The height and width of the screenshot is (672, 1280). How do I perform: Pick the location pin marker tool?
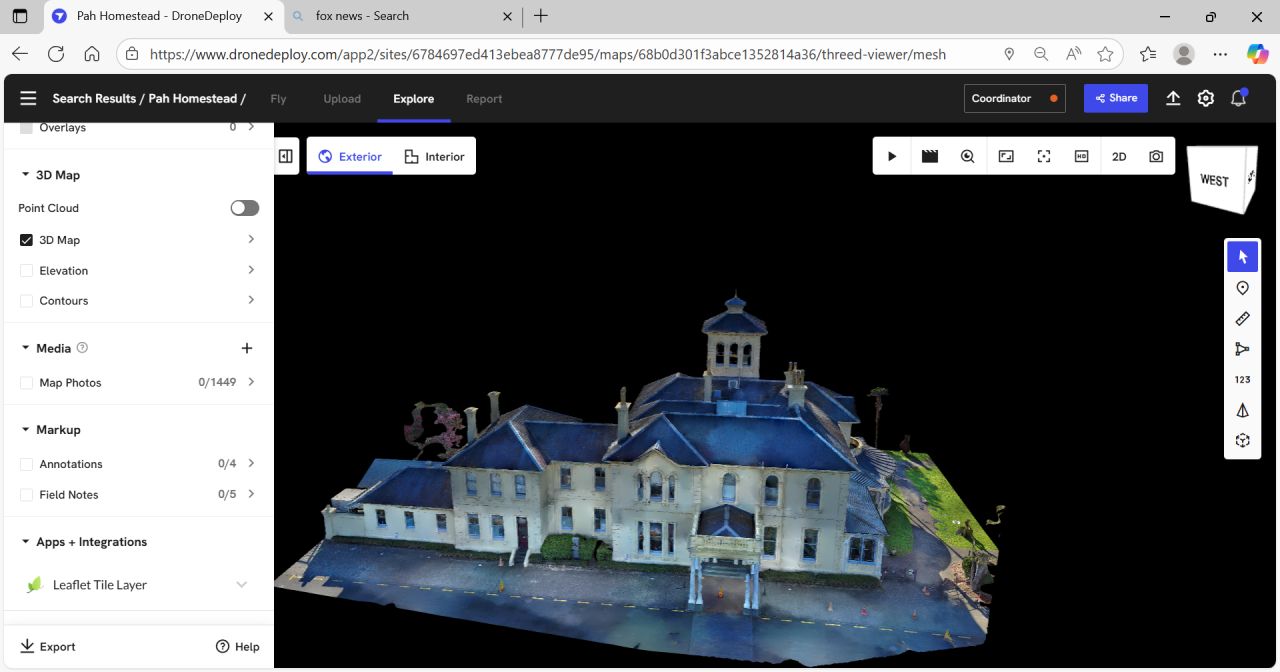pos(1242,288)
